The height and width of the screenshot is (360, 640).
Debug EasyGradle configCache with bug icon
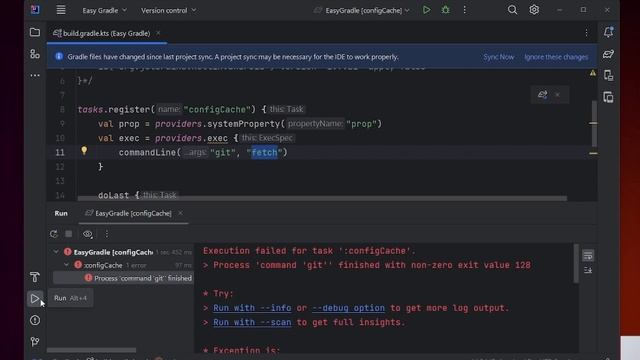[445, 10]
